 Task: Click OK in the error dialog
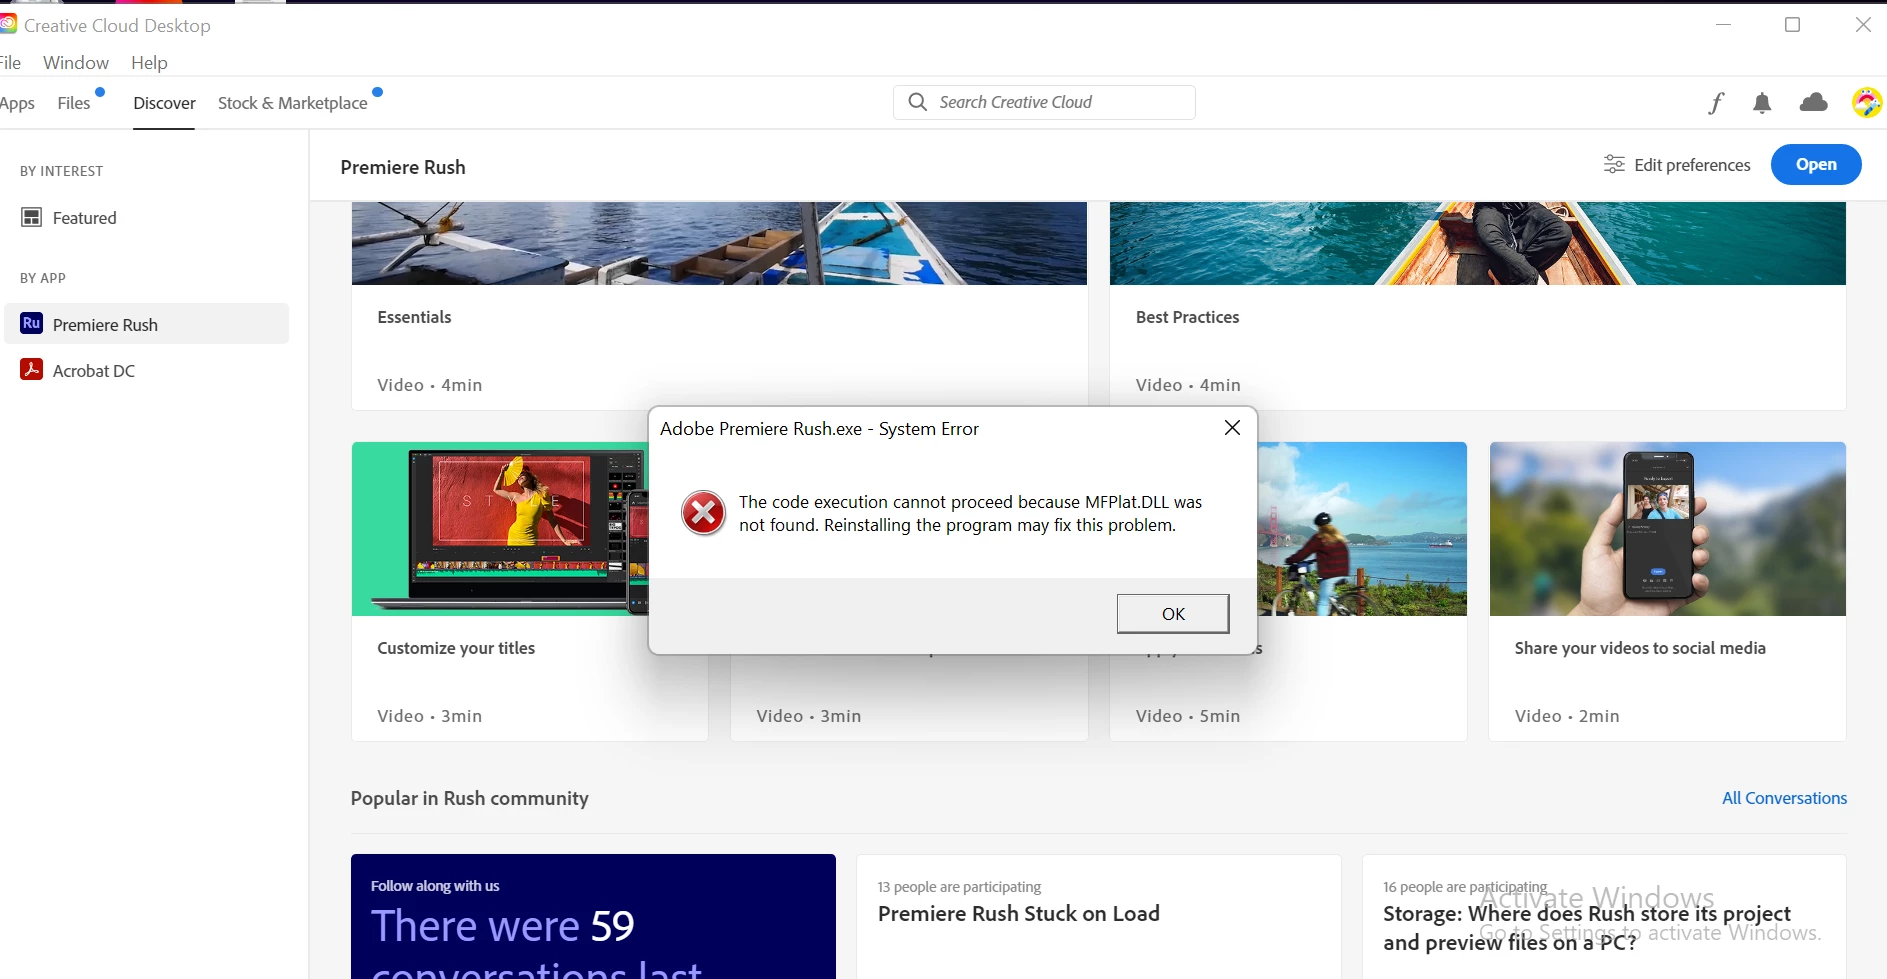pos(1173,614)
